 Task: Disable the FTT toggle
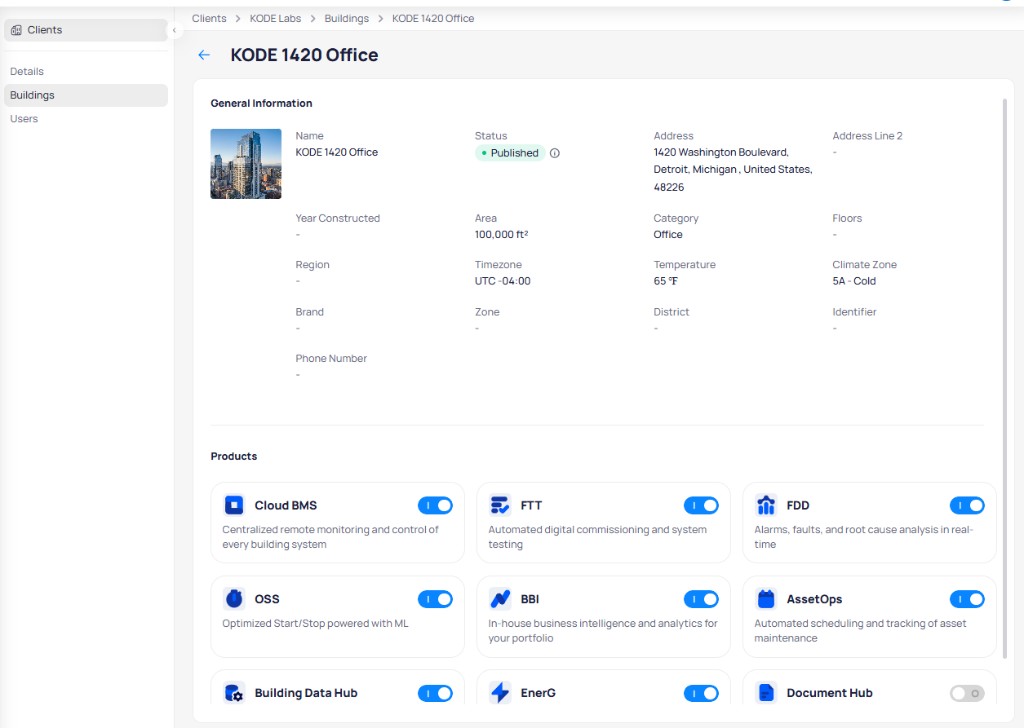(x=701, y=505)
